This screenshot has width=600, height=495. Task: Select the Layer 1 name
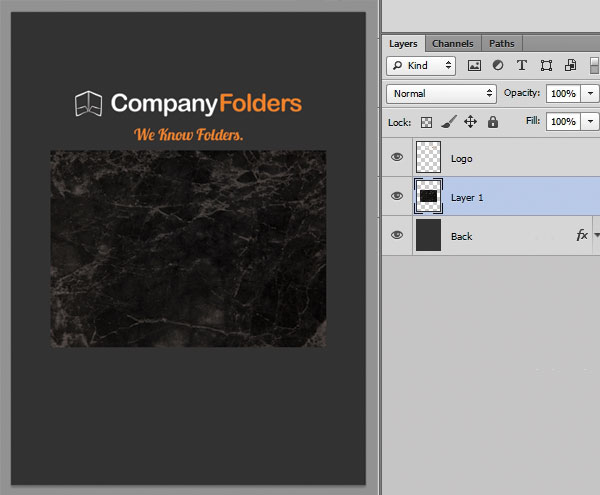pos(467,198)
